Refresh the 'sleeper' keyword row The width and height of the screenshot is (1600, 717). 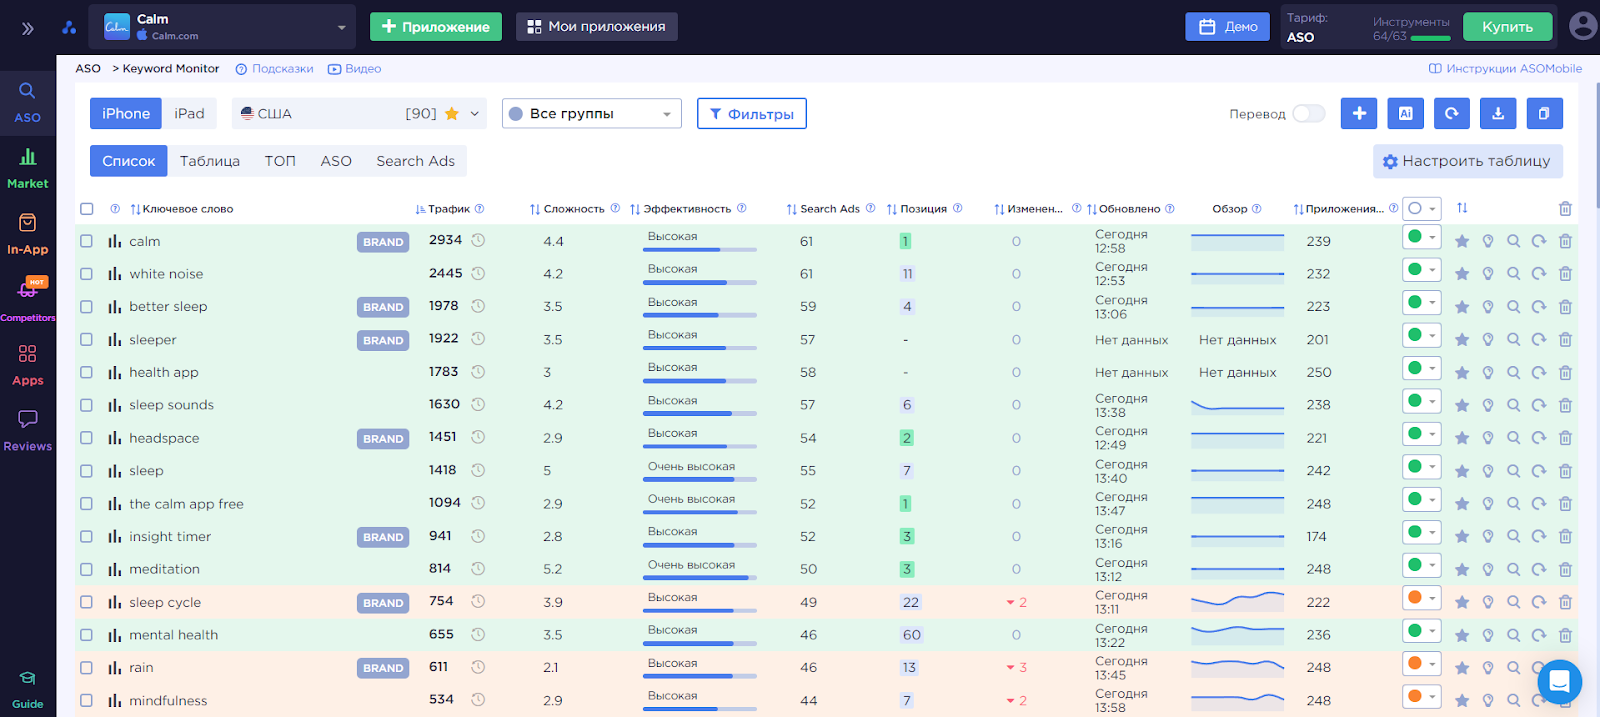tap(1539, 340)
